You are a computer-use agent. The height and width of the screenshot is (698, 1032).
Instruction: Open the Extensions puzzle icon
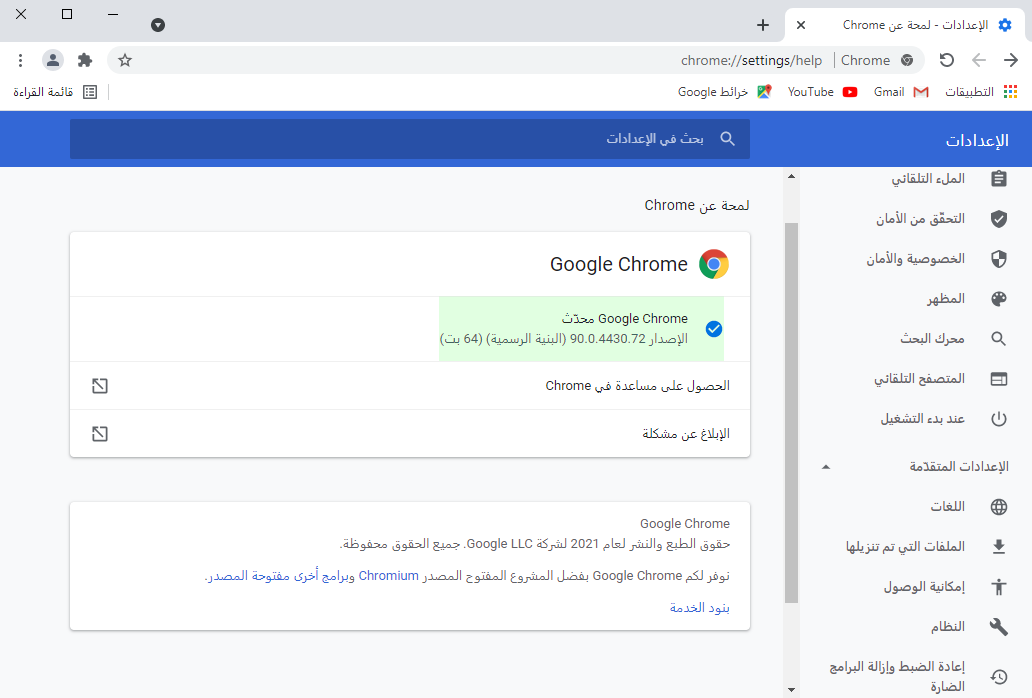pyautogui.click(x=85, y=61)
